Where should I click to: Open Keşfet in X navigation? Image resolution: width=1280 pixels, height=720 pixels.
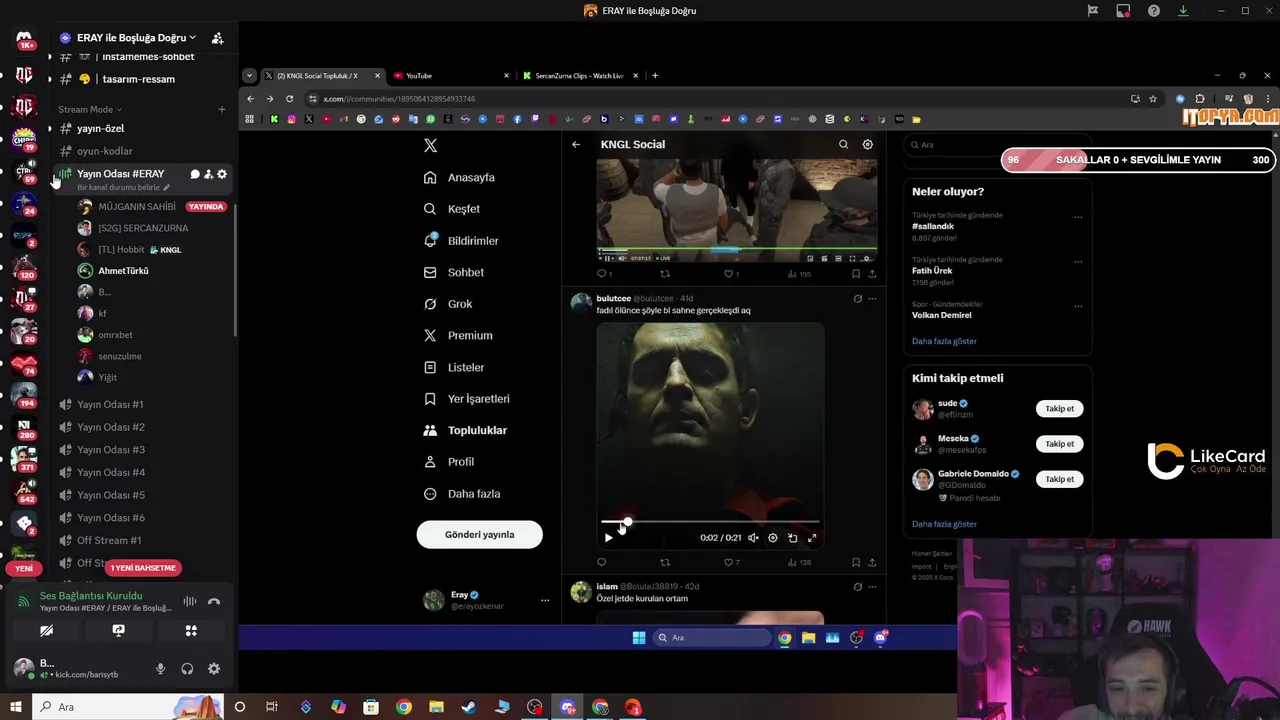452,209
